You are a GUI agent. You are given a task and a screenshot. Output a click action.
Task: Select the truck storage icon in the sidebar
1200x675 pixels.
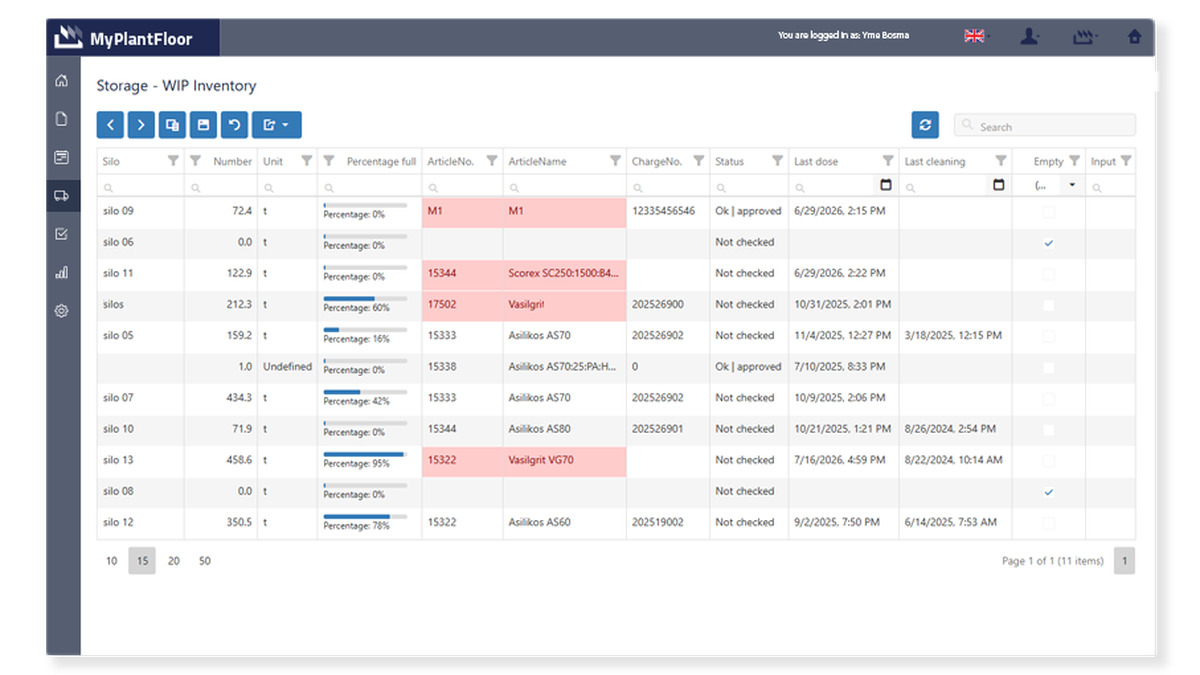pyautogui.click(x=62, y=196)
